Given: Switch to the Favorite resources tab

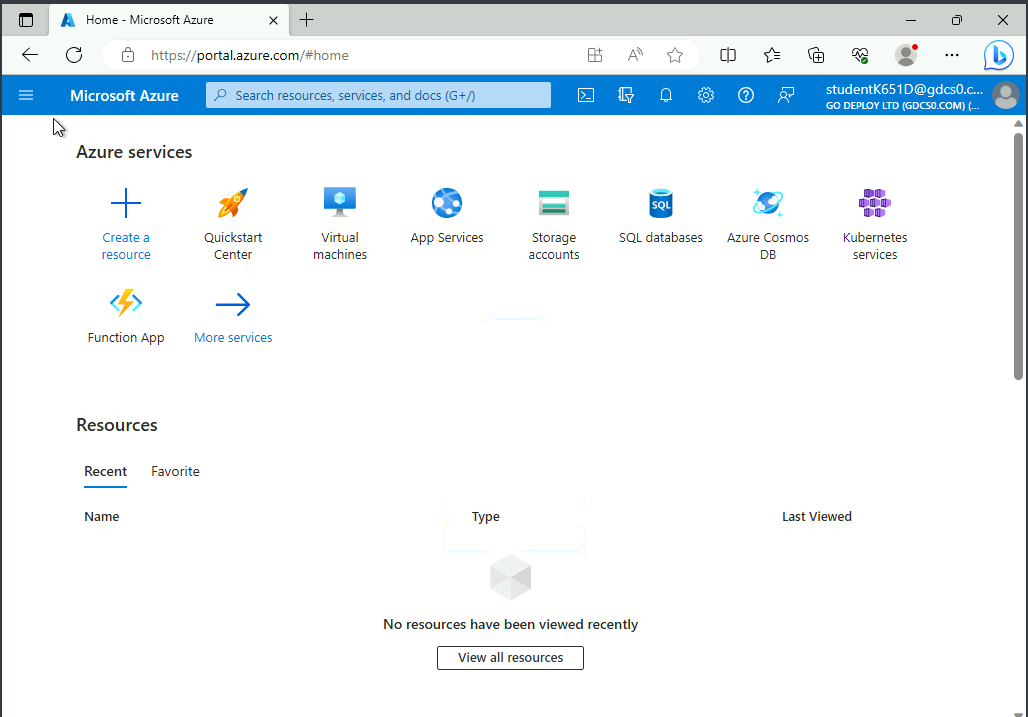Looking at the screenshot, I should pyautogui.click(x=175, y=471).
